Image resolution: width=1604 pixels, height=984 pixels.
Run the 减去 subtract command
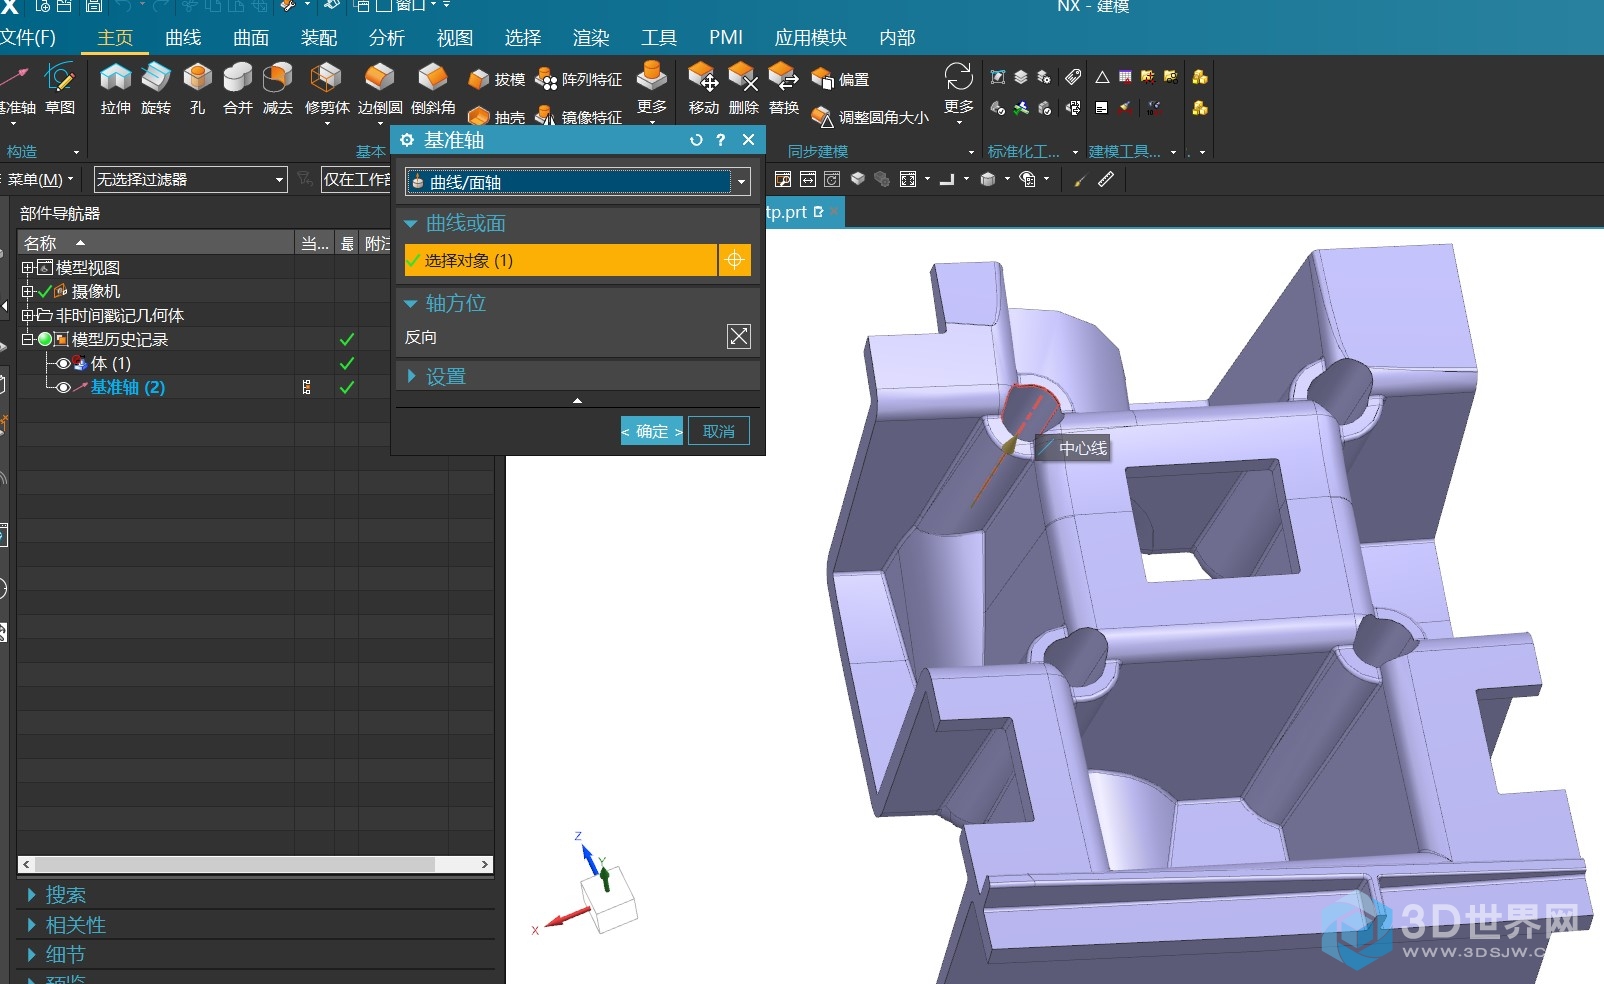277,88
